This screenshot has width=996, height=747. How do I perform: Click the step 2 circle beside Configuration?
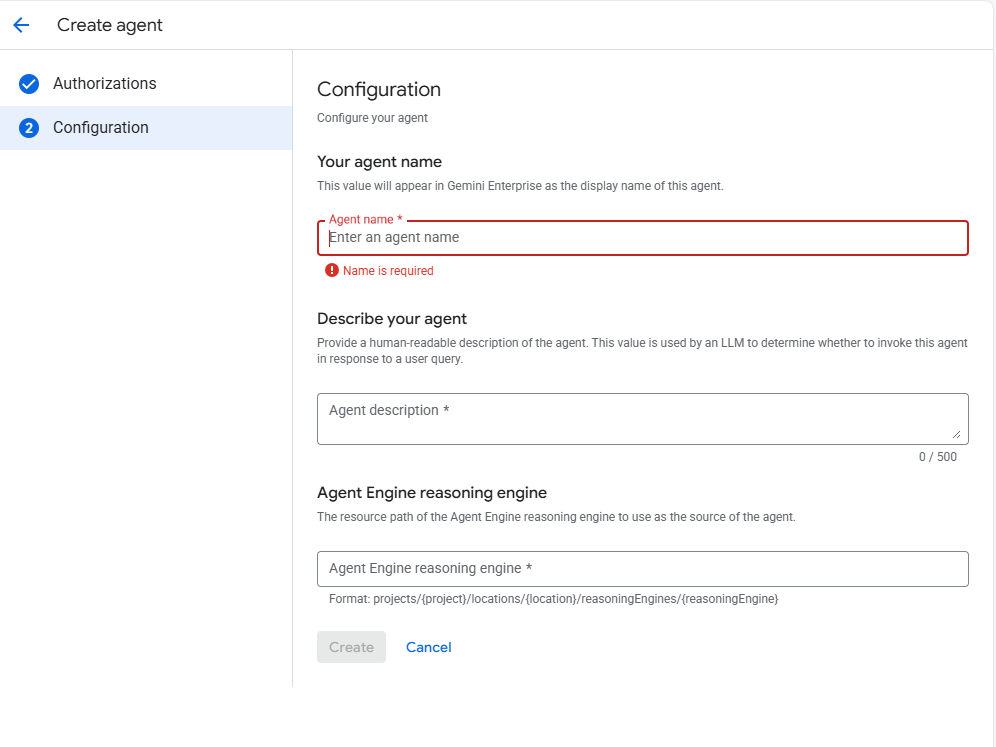[29, 128]
